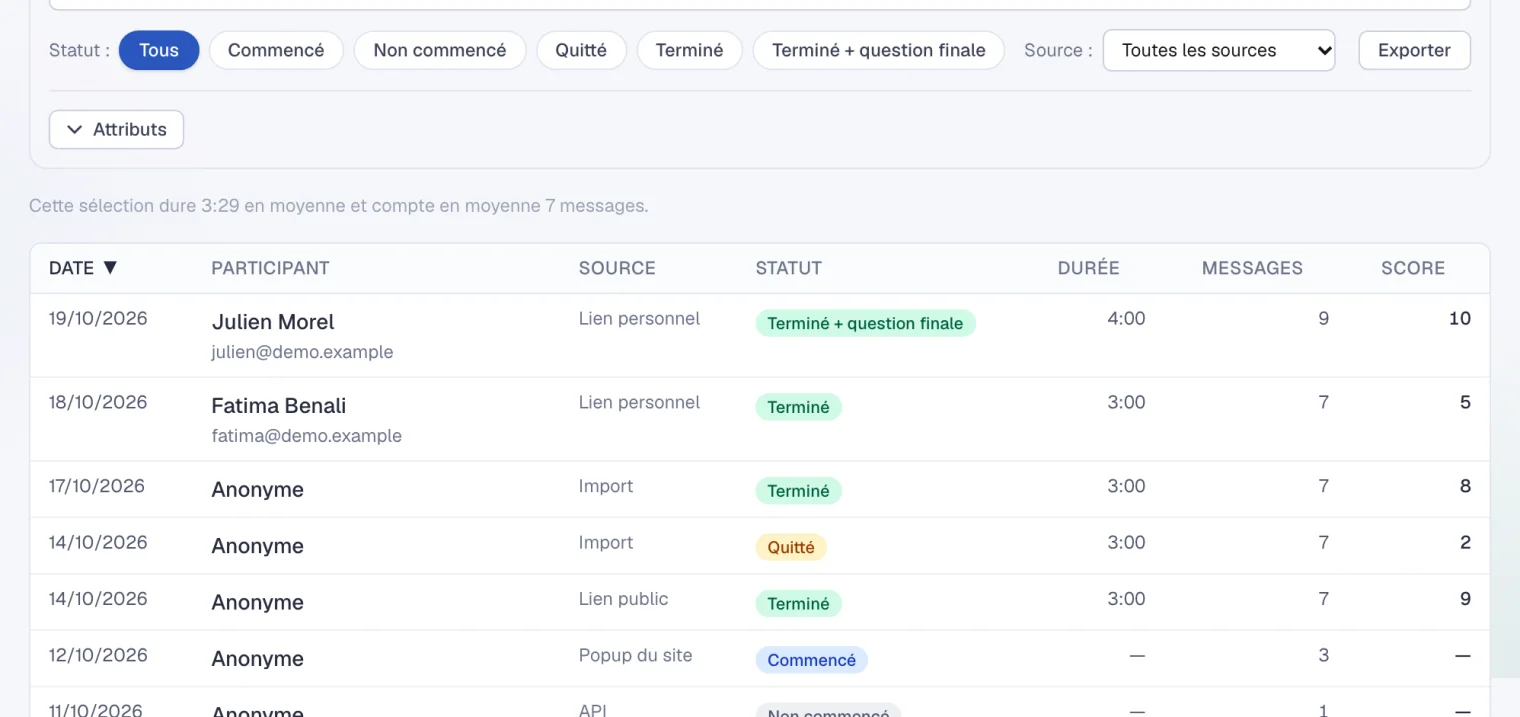Click the message count 3 in the Commencé row
This screenshot has width=1520, height=717.
coord(1324,656)
